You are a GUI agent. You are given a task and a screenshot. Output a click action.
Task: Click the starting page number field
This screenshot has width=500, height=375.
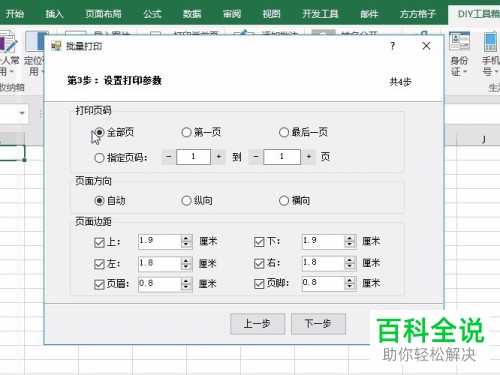tap(193, 157)
